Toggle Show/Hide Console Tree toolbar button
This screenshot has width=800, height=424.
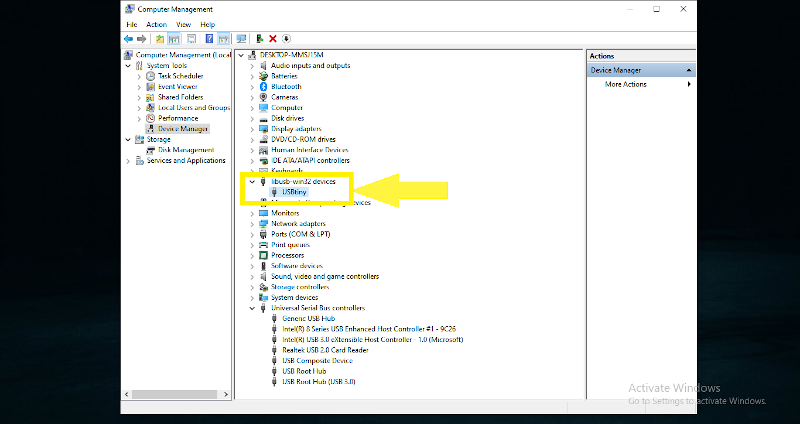pos(173,39)
